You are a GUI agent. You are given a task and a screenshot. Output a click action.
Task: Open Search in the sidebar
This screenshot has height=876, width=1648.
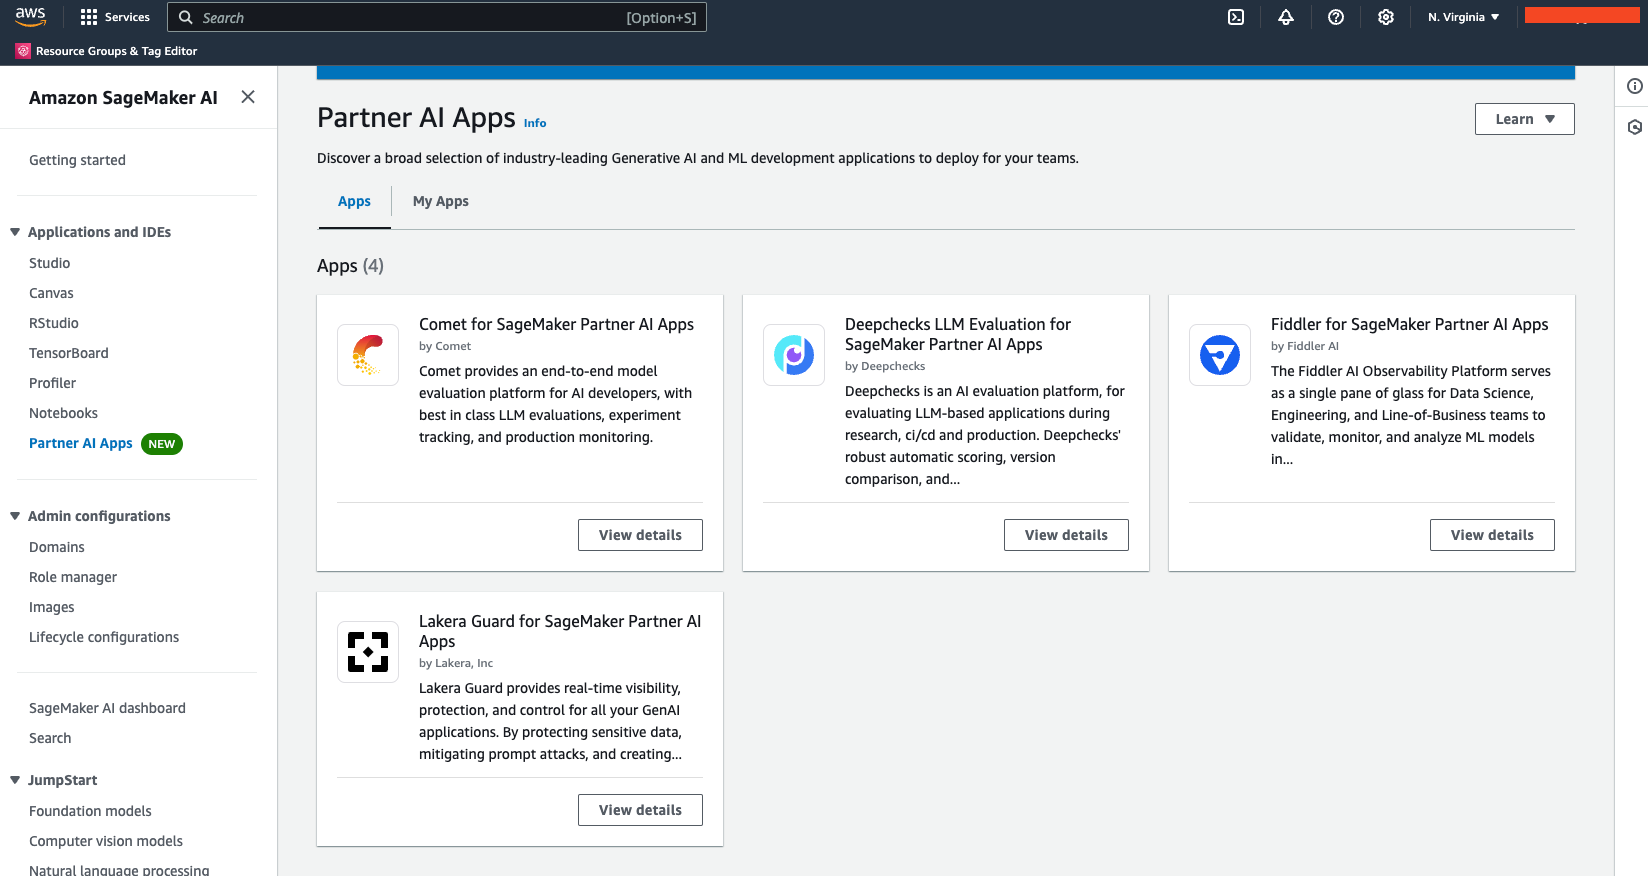coord(50,738)
